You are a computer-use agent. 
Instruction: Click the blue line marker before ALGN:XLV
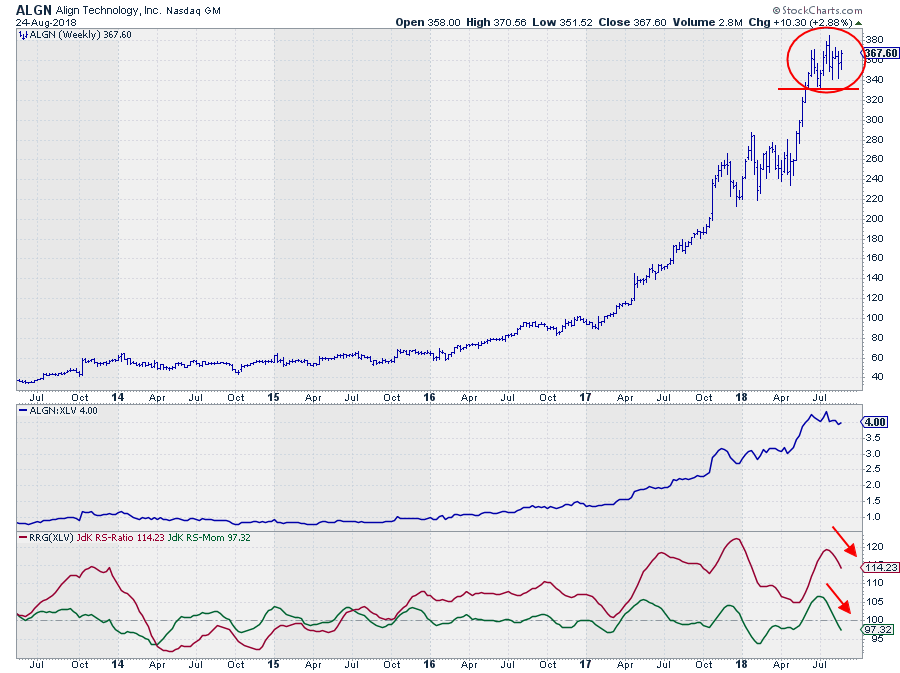click(x=23, y=411)
